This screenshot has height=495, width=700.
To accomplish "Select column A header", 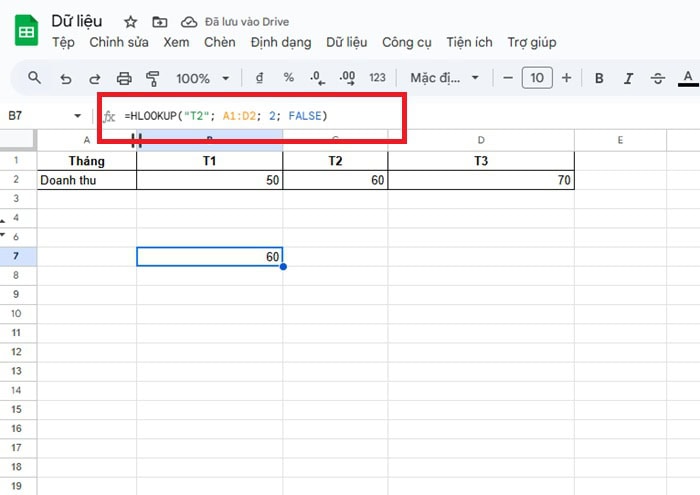I will tap(87, 140).
